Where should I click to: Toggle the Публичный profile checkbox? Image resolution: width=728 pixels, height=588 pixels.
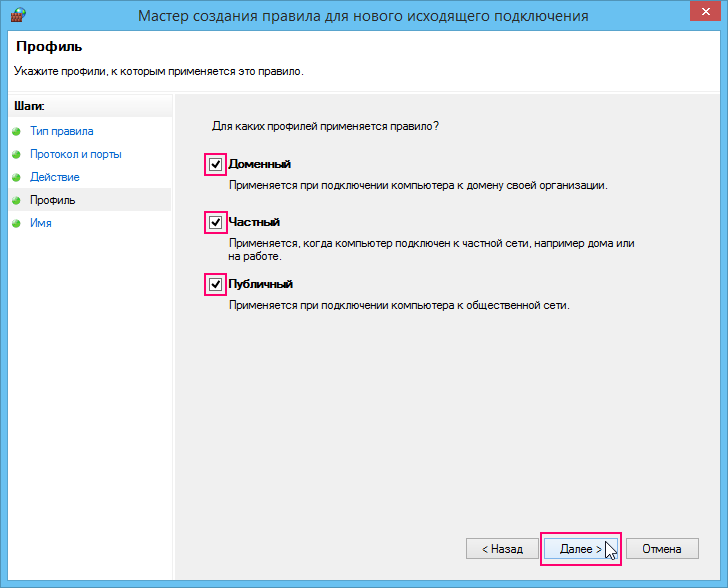click(x=215, y=284)
